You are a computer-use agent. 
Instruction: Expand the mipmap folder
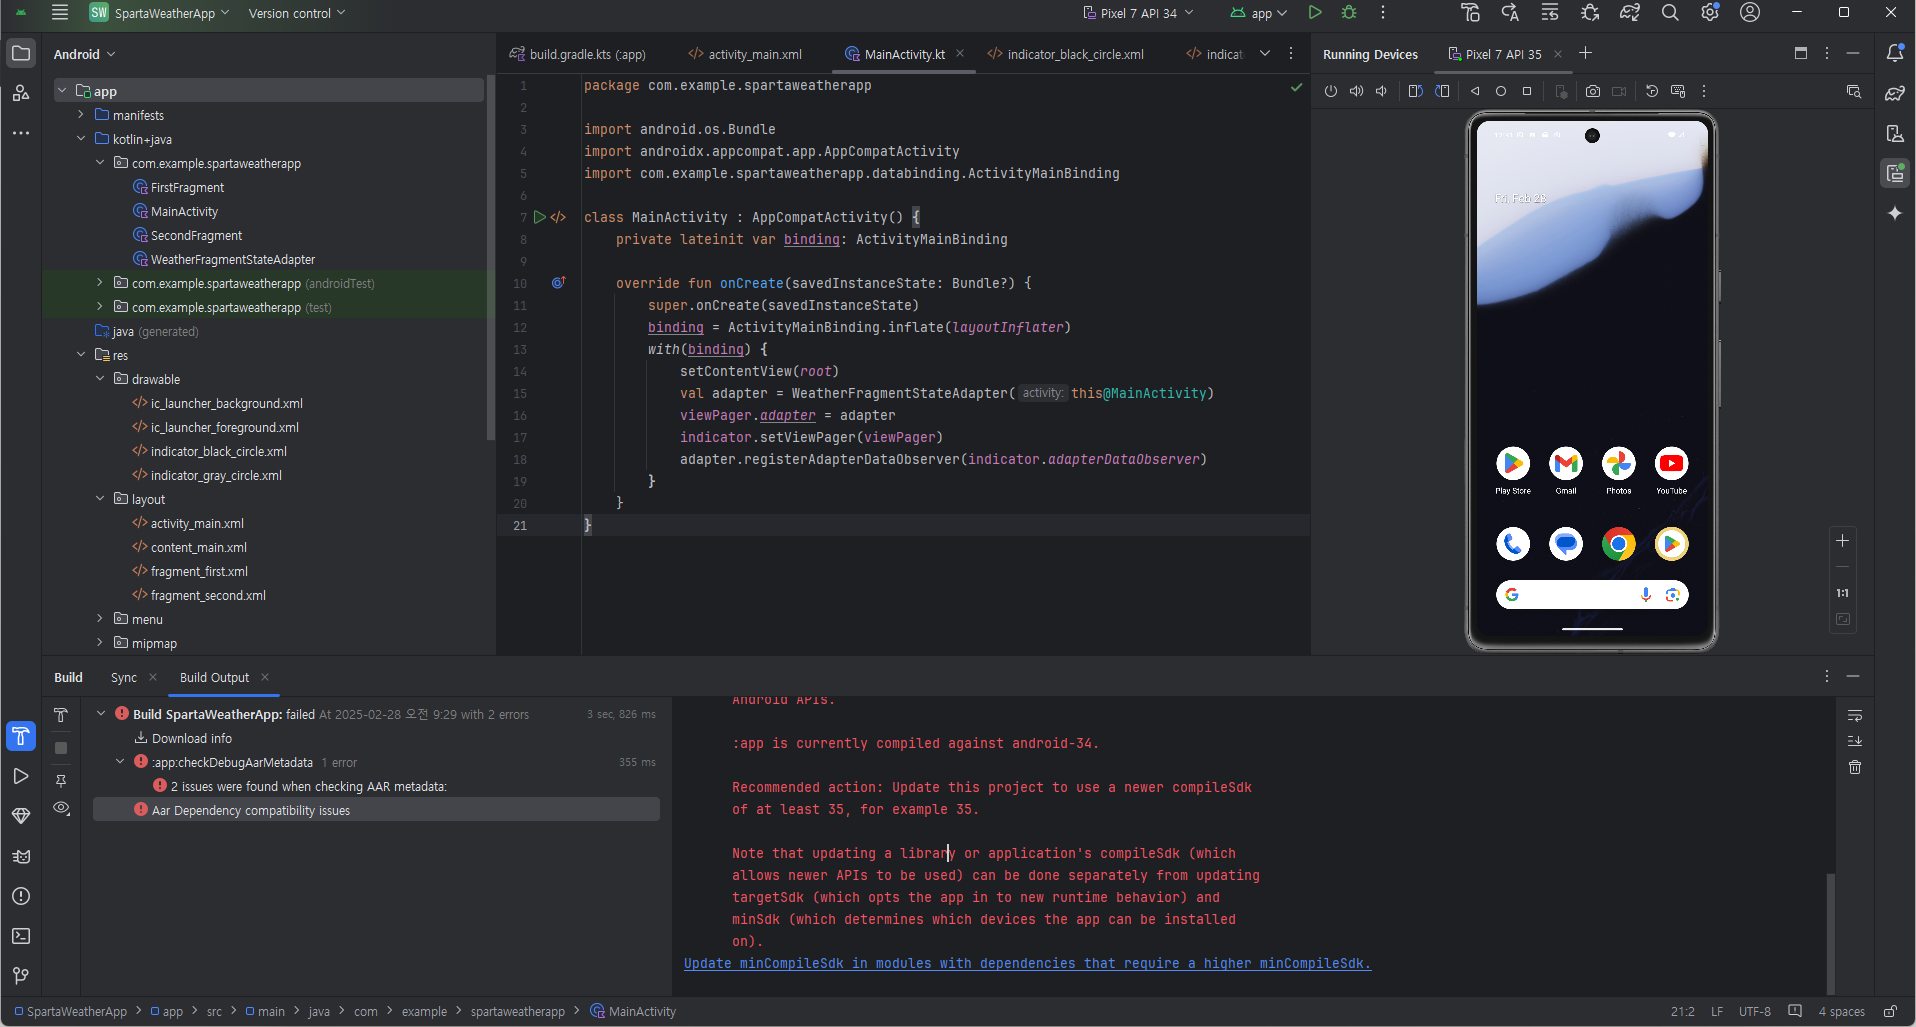(x=100, y=643)
